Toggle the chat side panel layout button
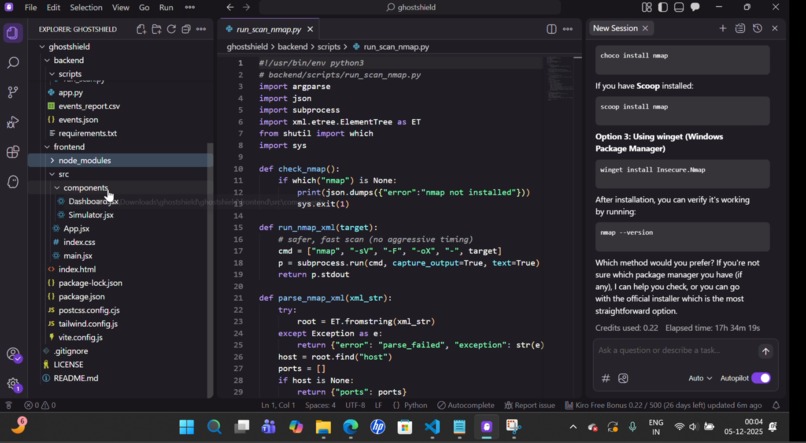This screenshot has width=806, height=443. tap(695, 7)
